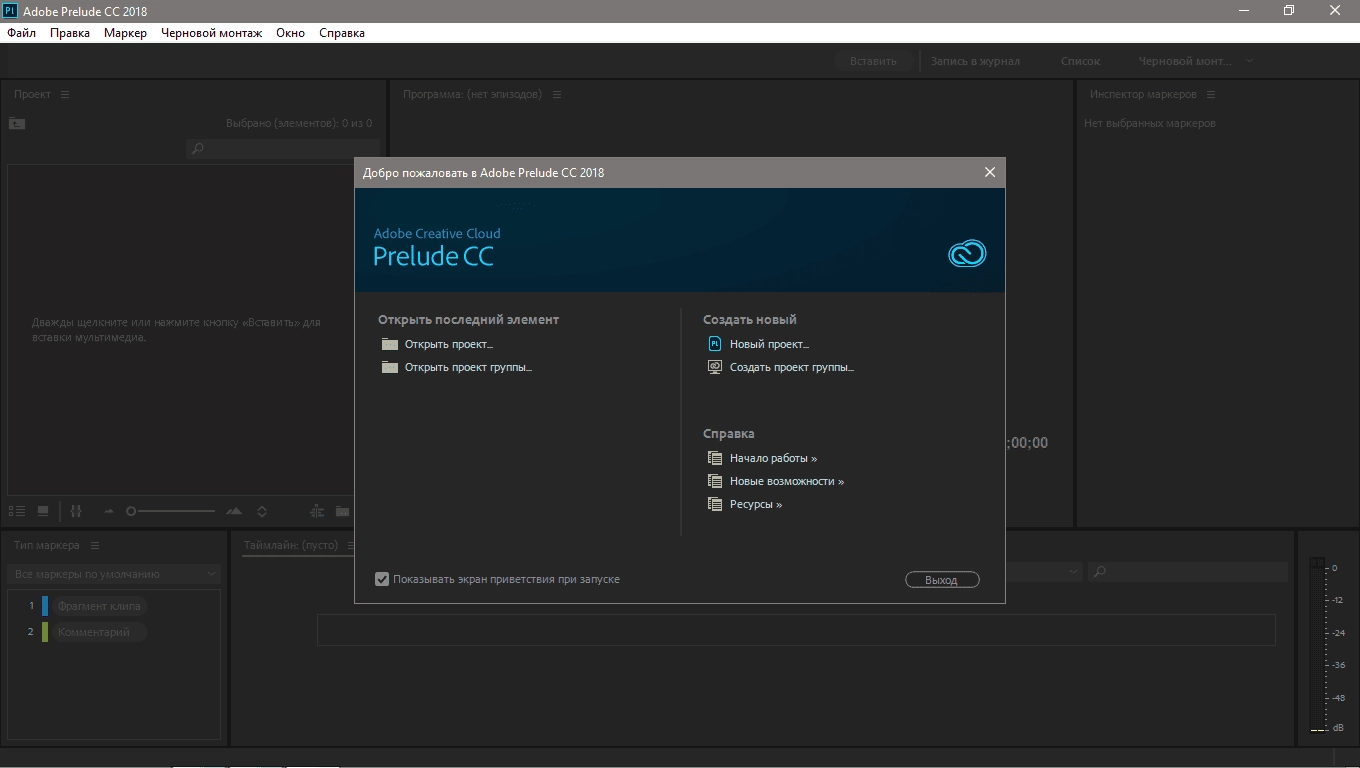
Task: Click the timeline panel search field
Action: pyautogui.click(x=1188, y=572)
